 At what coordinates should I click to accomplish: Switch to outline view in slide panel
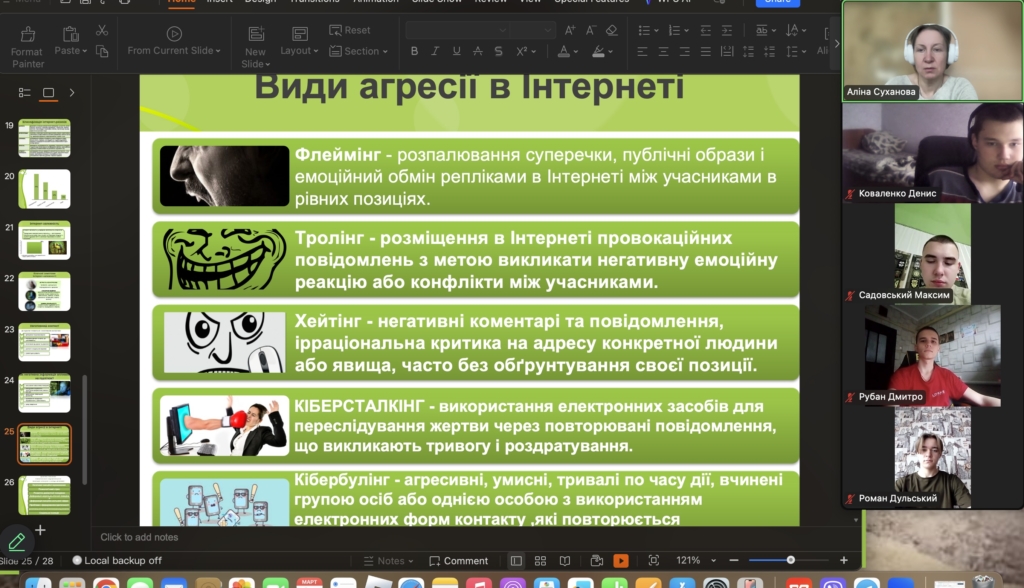point(25,93)
